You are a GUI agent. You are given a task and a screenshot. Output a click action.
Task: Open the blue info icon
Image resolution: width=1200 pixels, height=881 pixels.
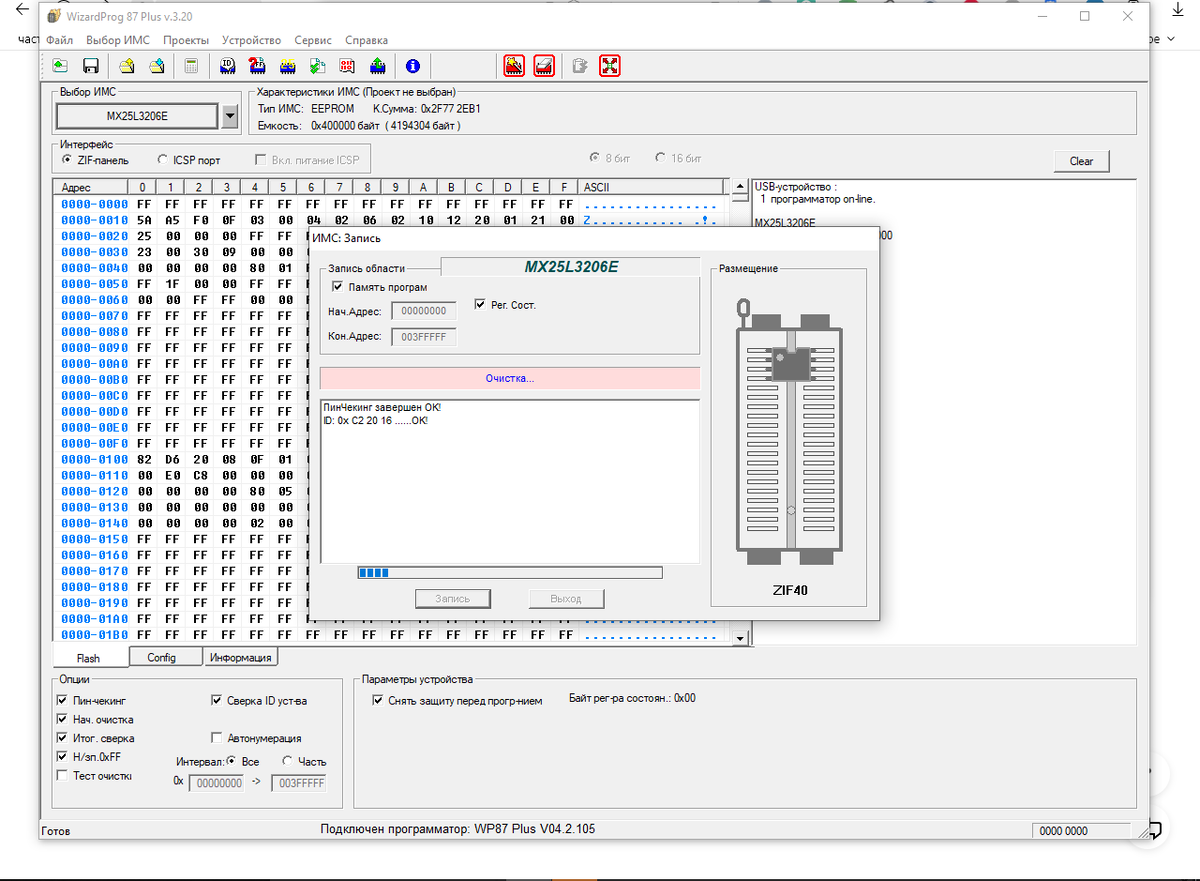pyautogui.click(x=412, y=66)
